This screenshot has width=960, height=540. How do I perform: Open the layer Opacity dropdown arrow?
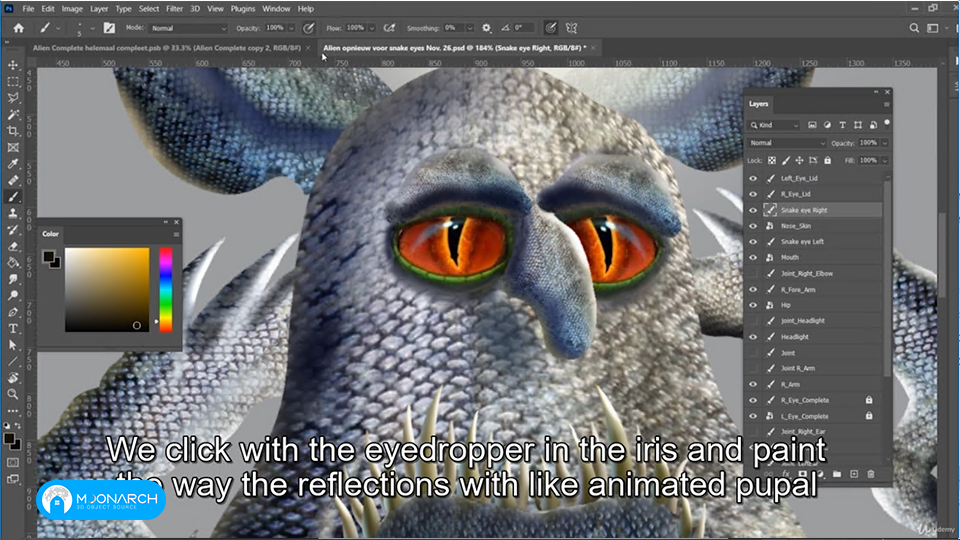[885, 143]
